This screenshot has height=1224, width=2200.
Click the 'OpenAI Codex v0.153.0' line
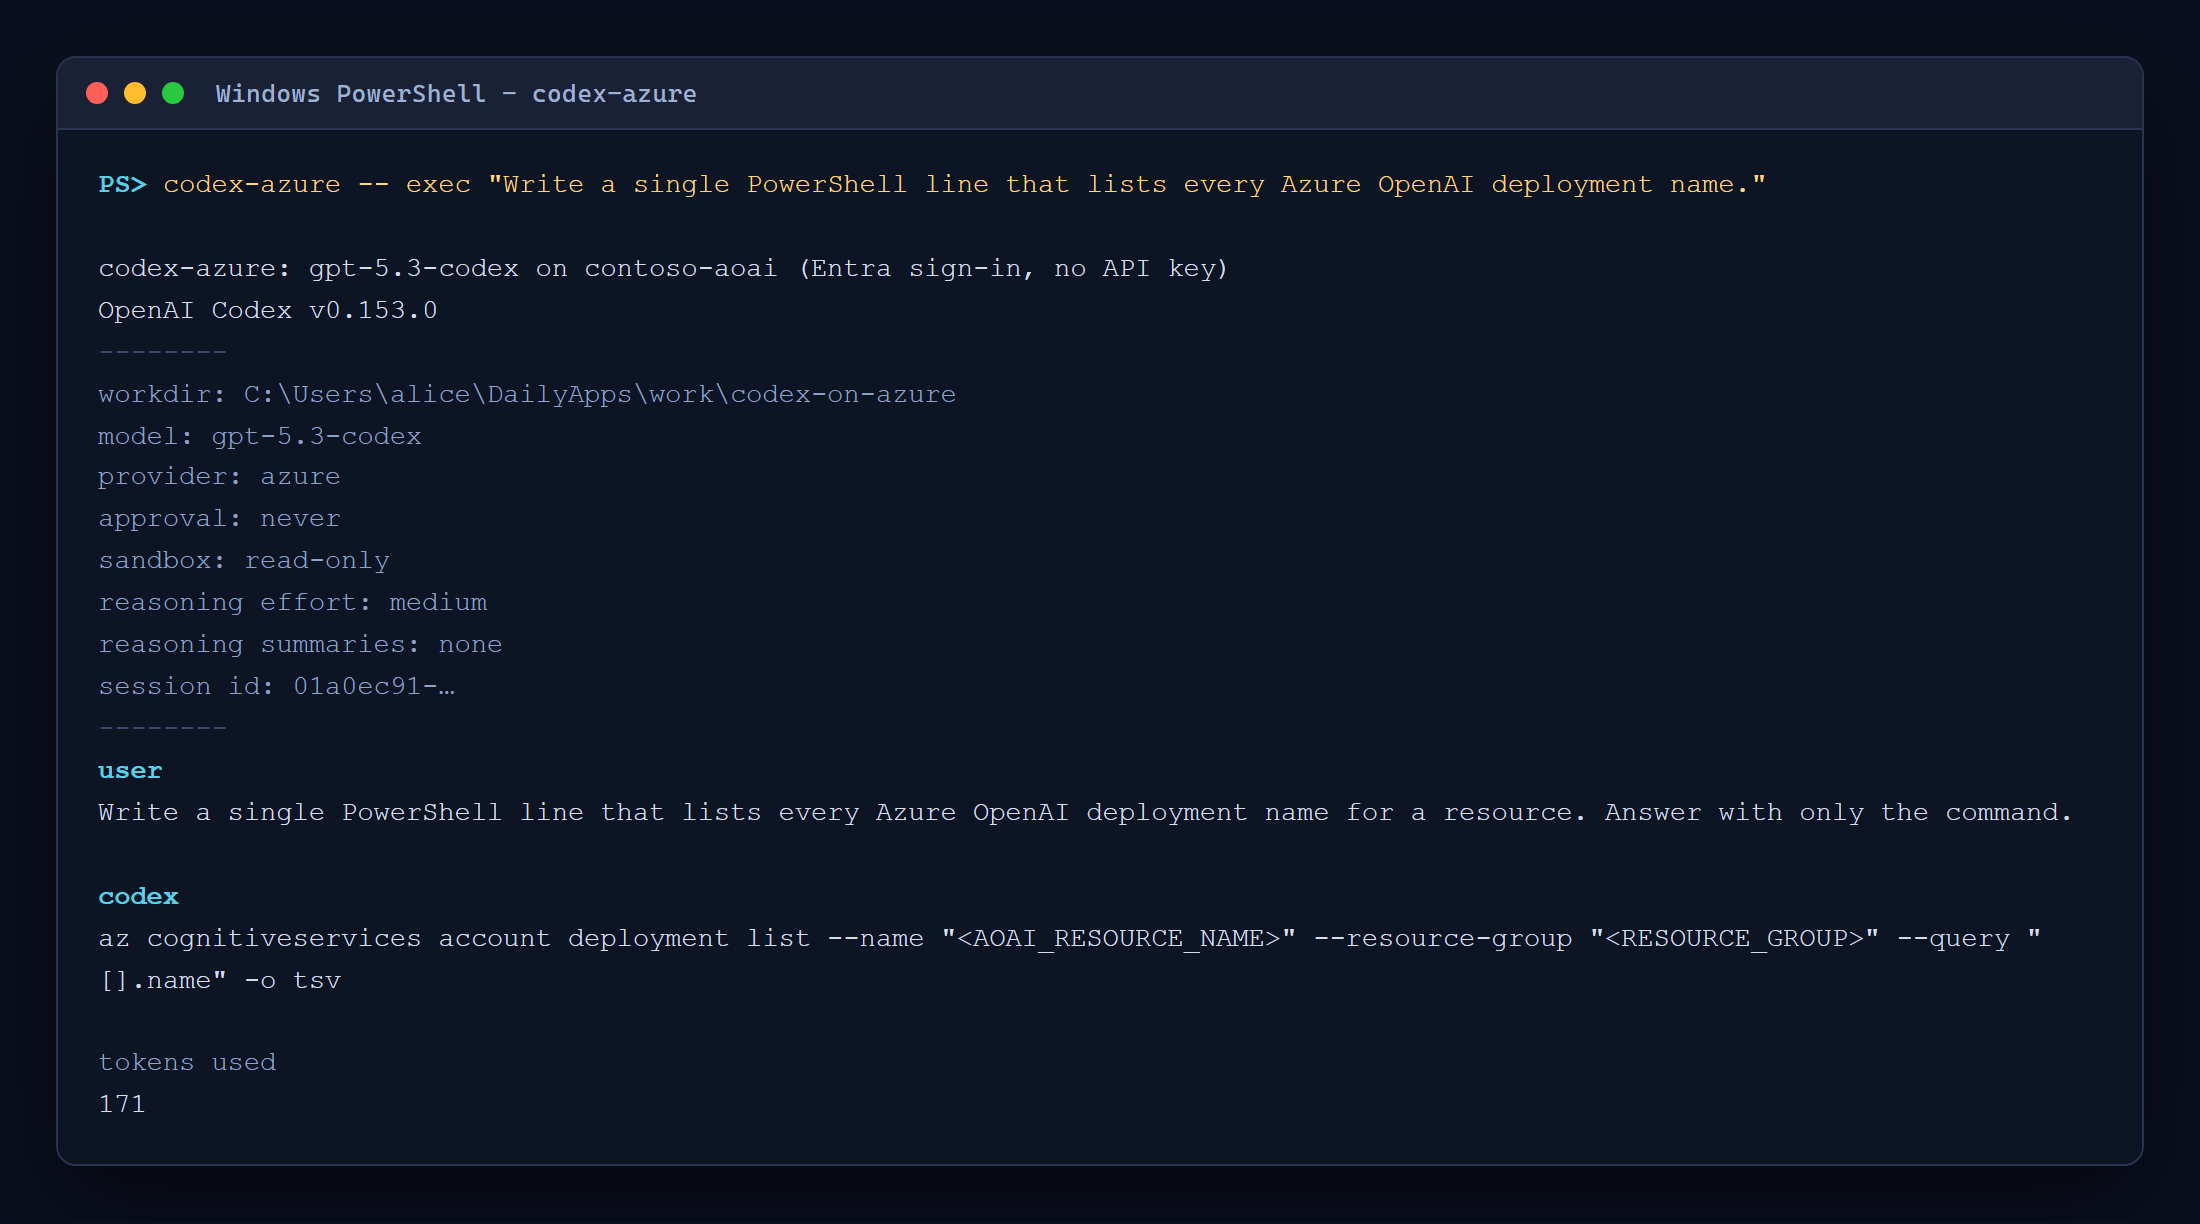pyautogui.click(x=268, y=311)
